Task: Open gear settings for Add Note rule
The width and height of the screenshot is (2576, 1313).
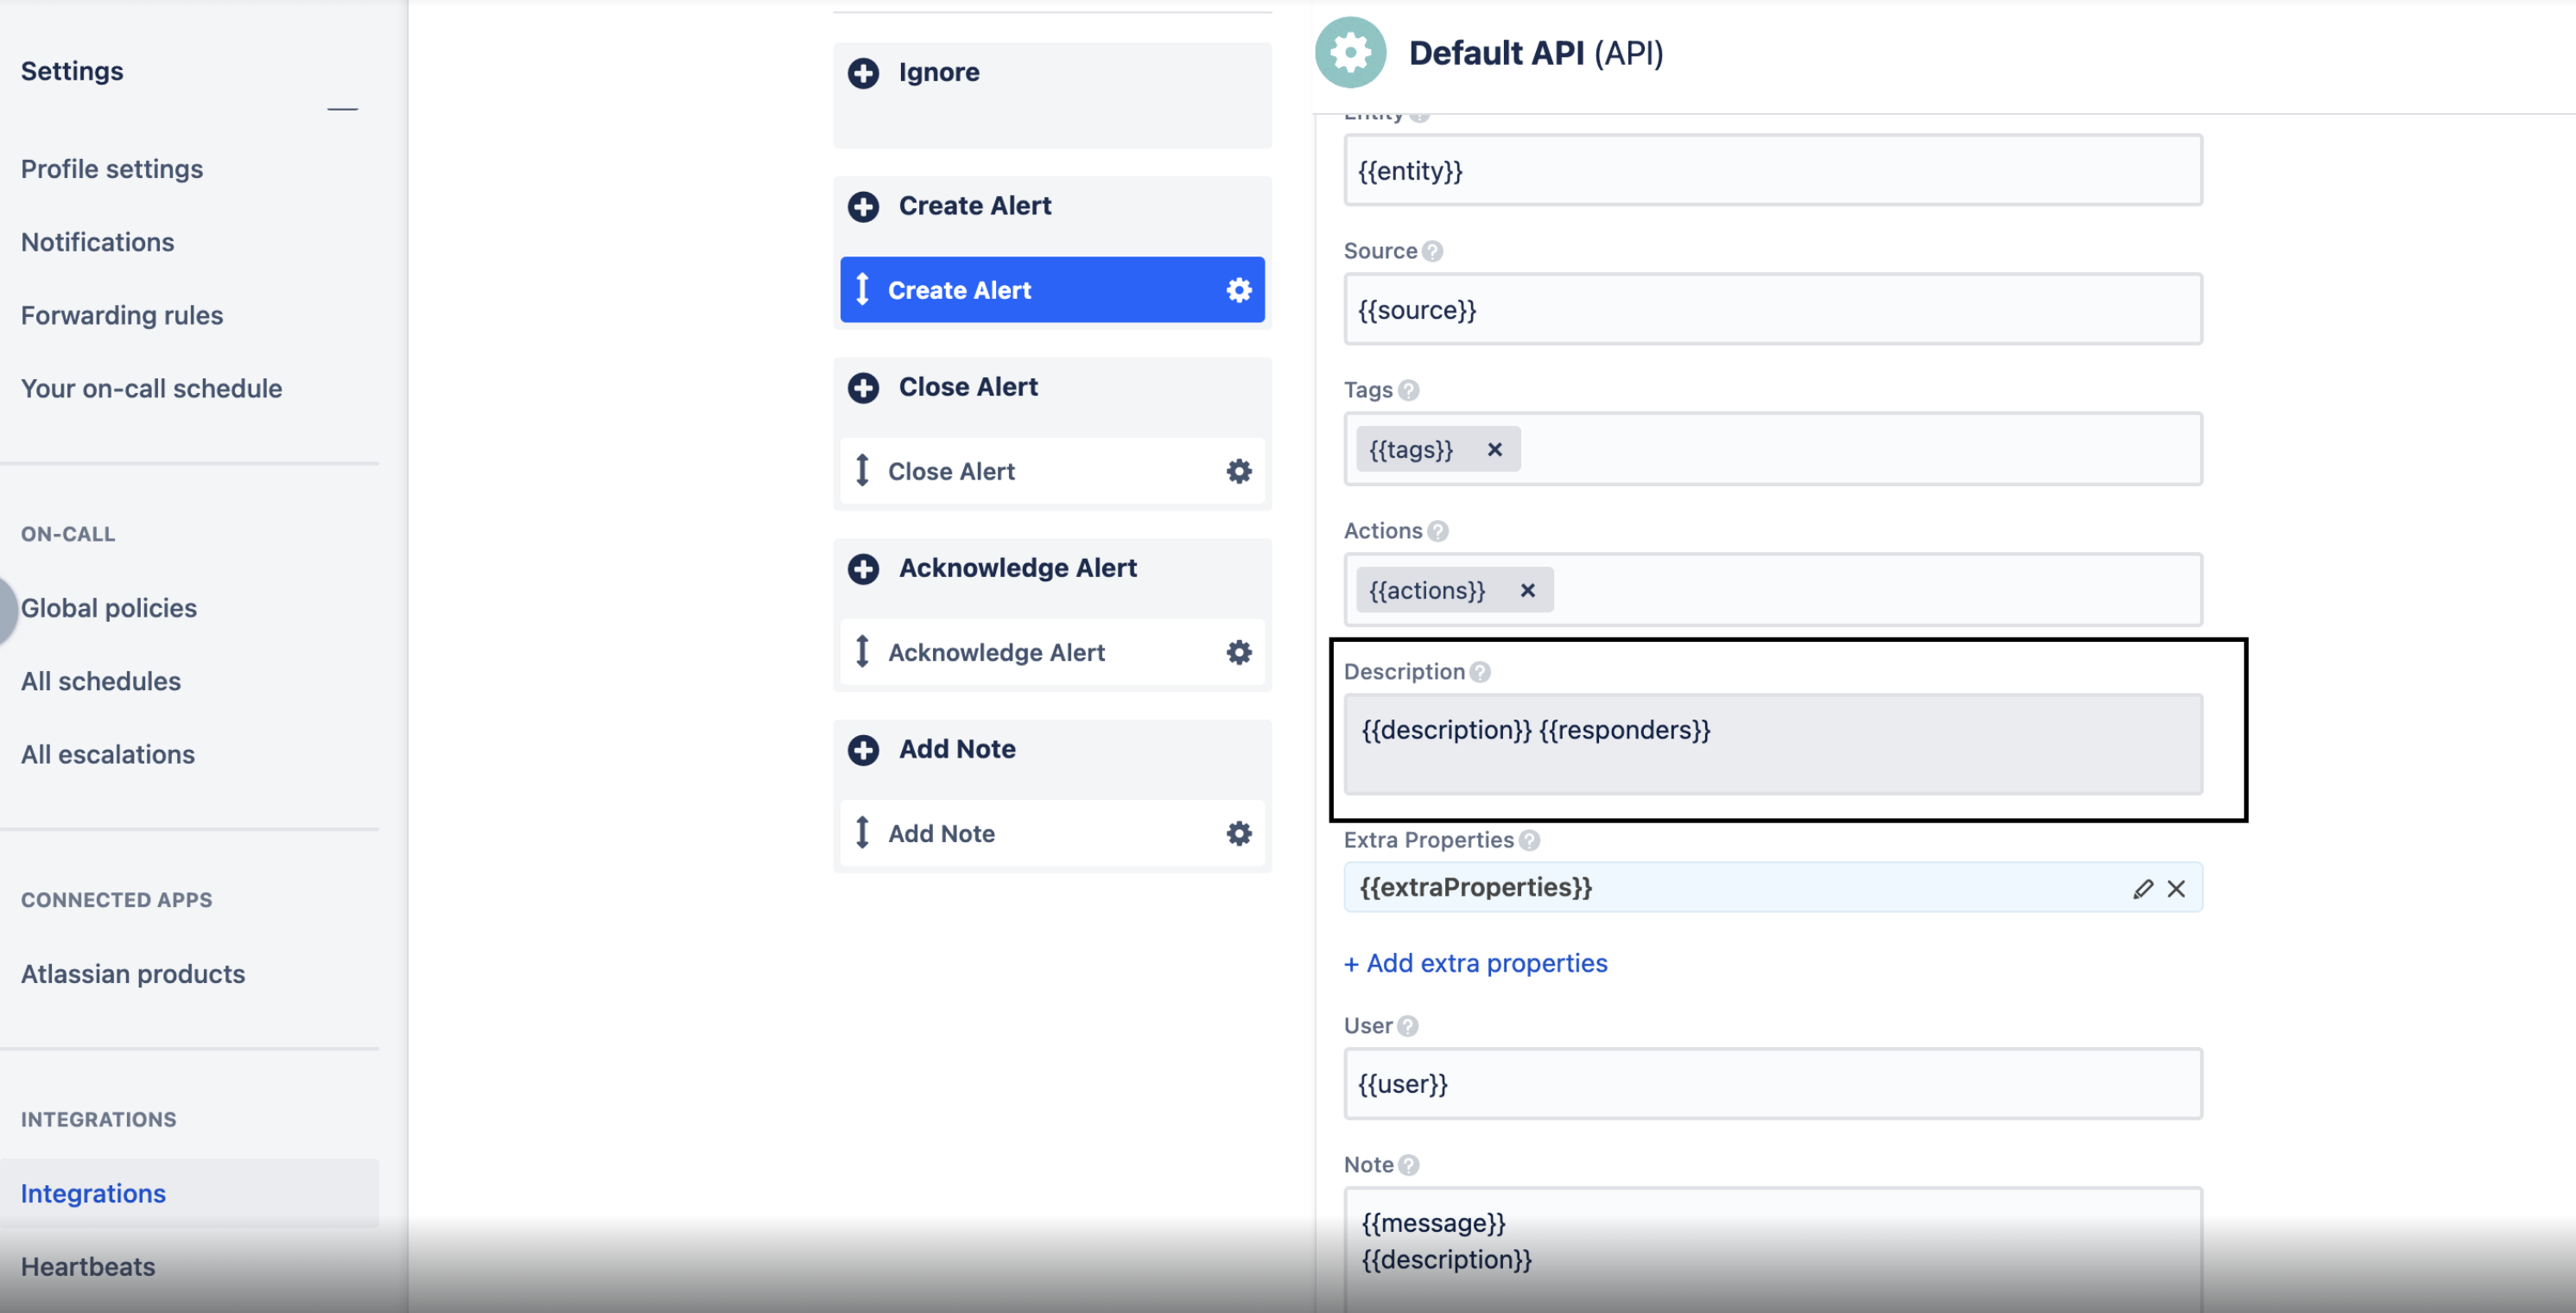Action: [x=1238, y=833]
